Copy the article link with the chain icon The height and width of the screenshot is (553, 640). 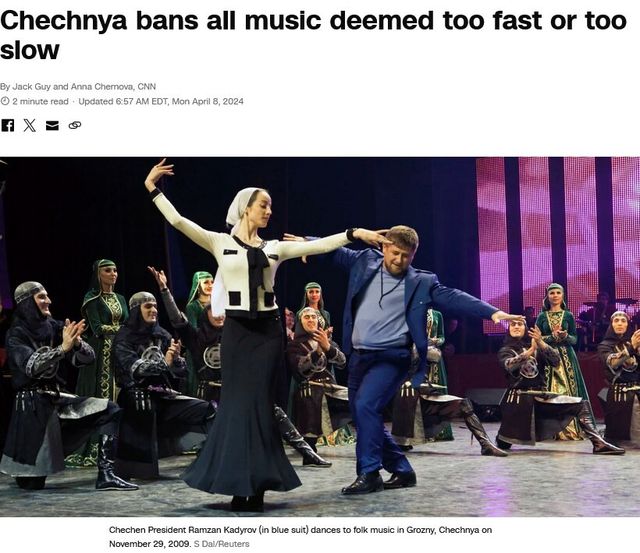point(75,125)
